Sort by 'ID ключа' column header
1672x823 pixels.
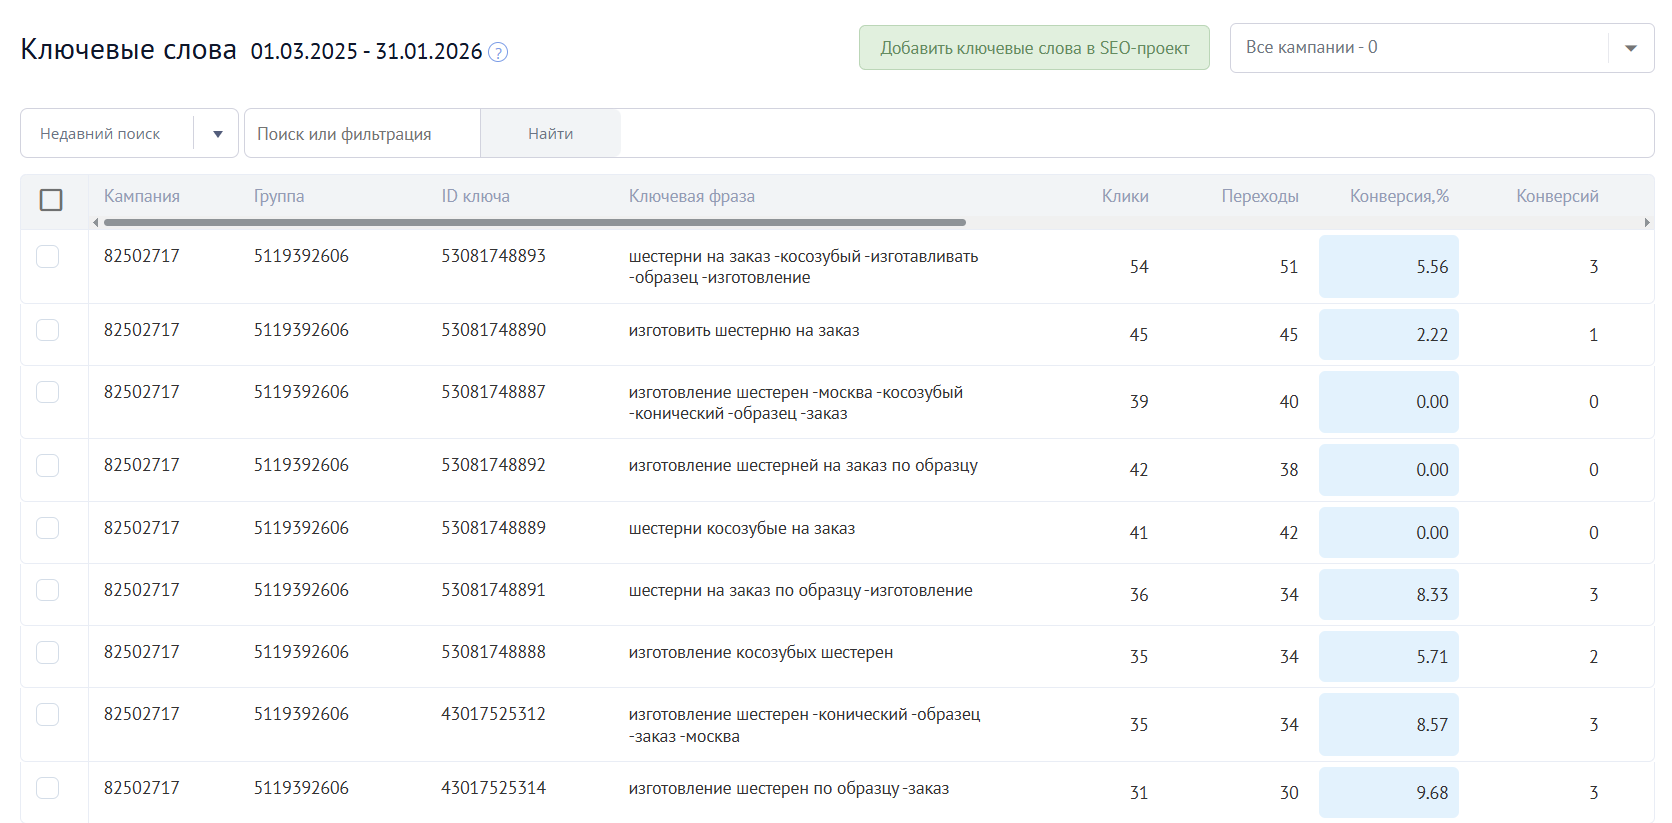pyautogui.click(x=476, y=196)
